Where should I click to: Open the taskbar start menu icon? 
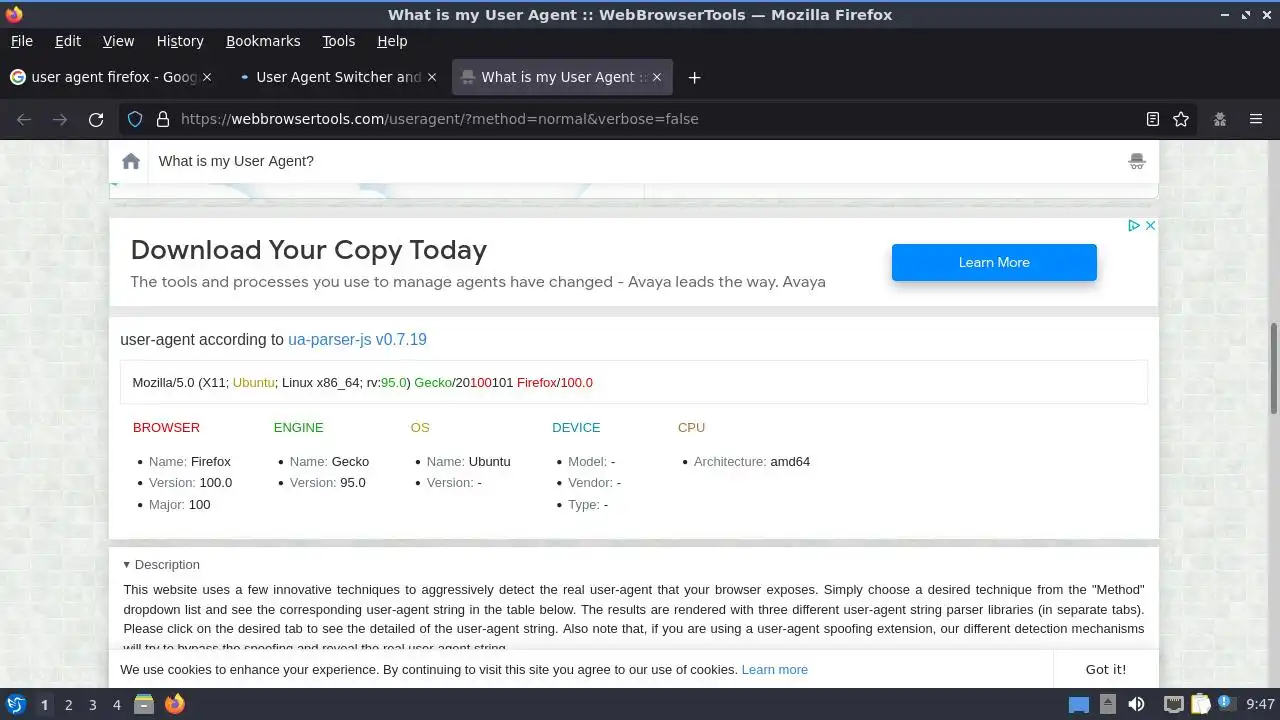click(15, 704)
